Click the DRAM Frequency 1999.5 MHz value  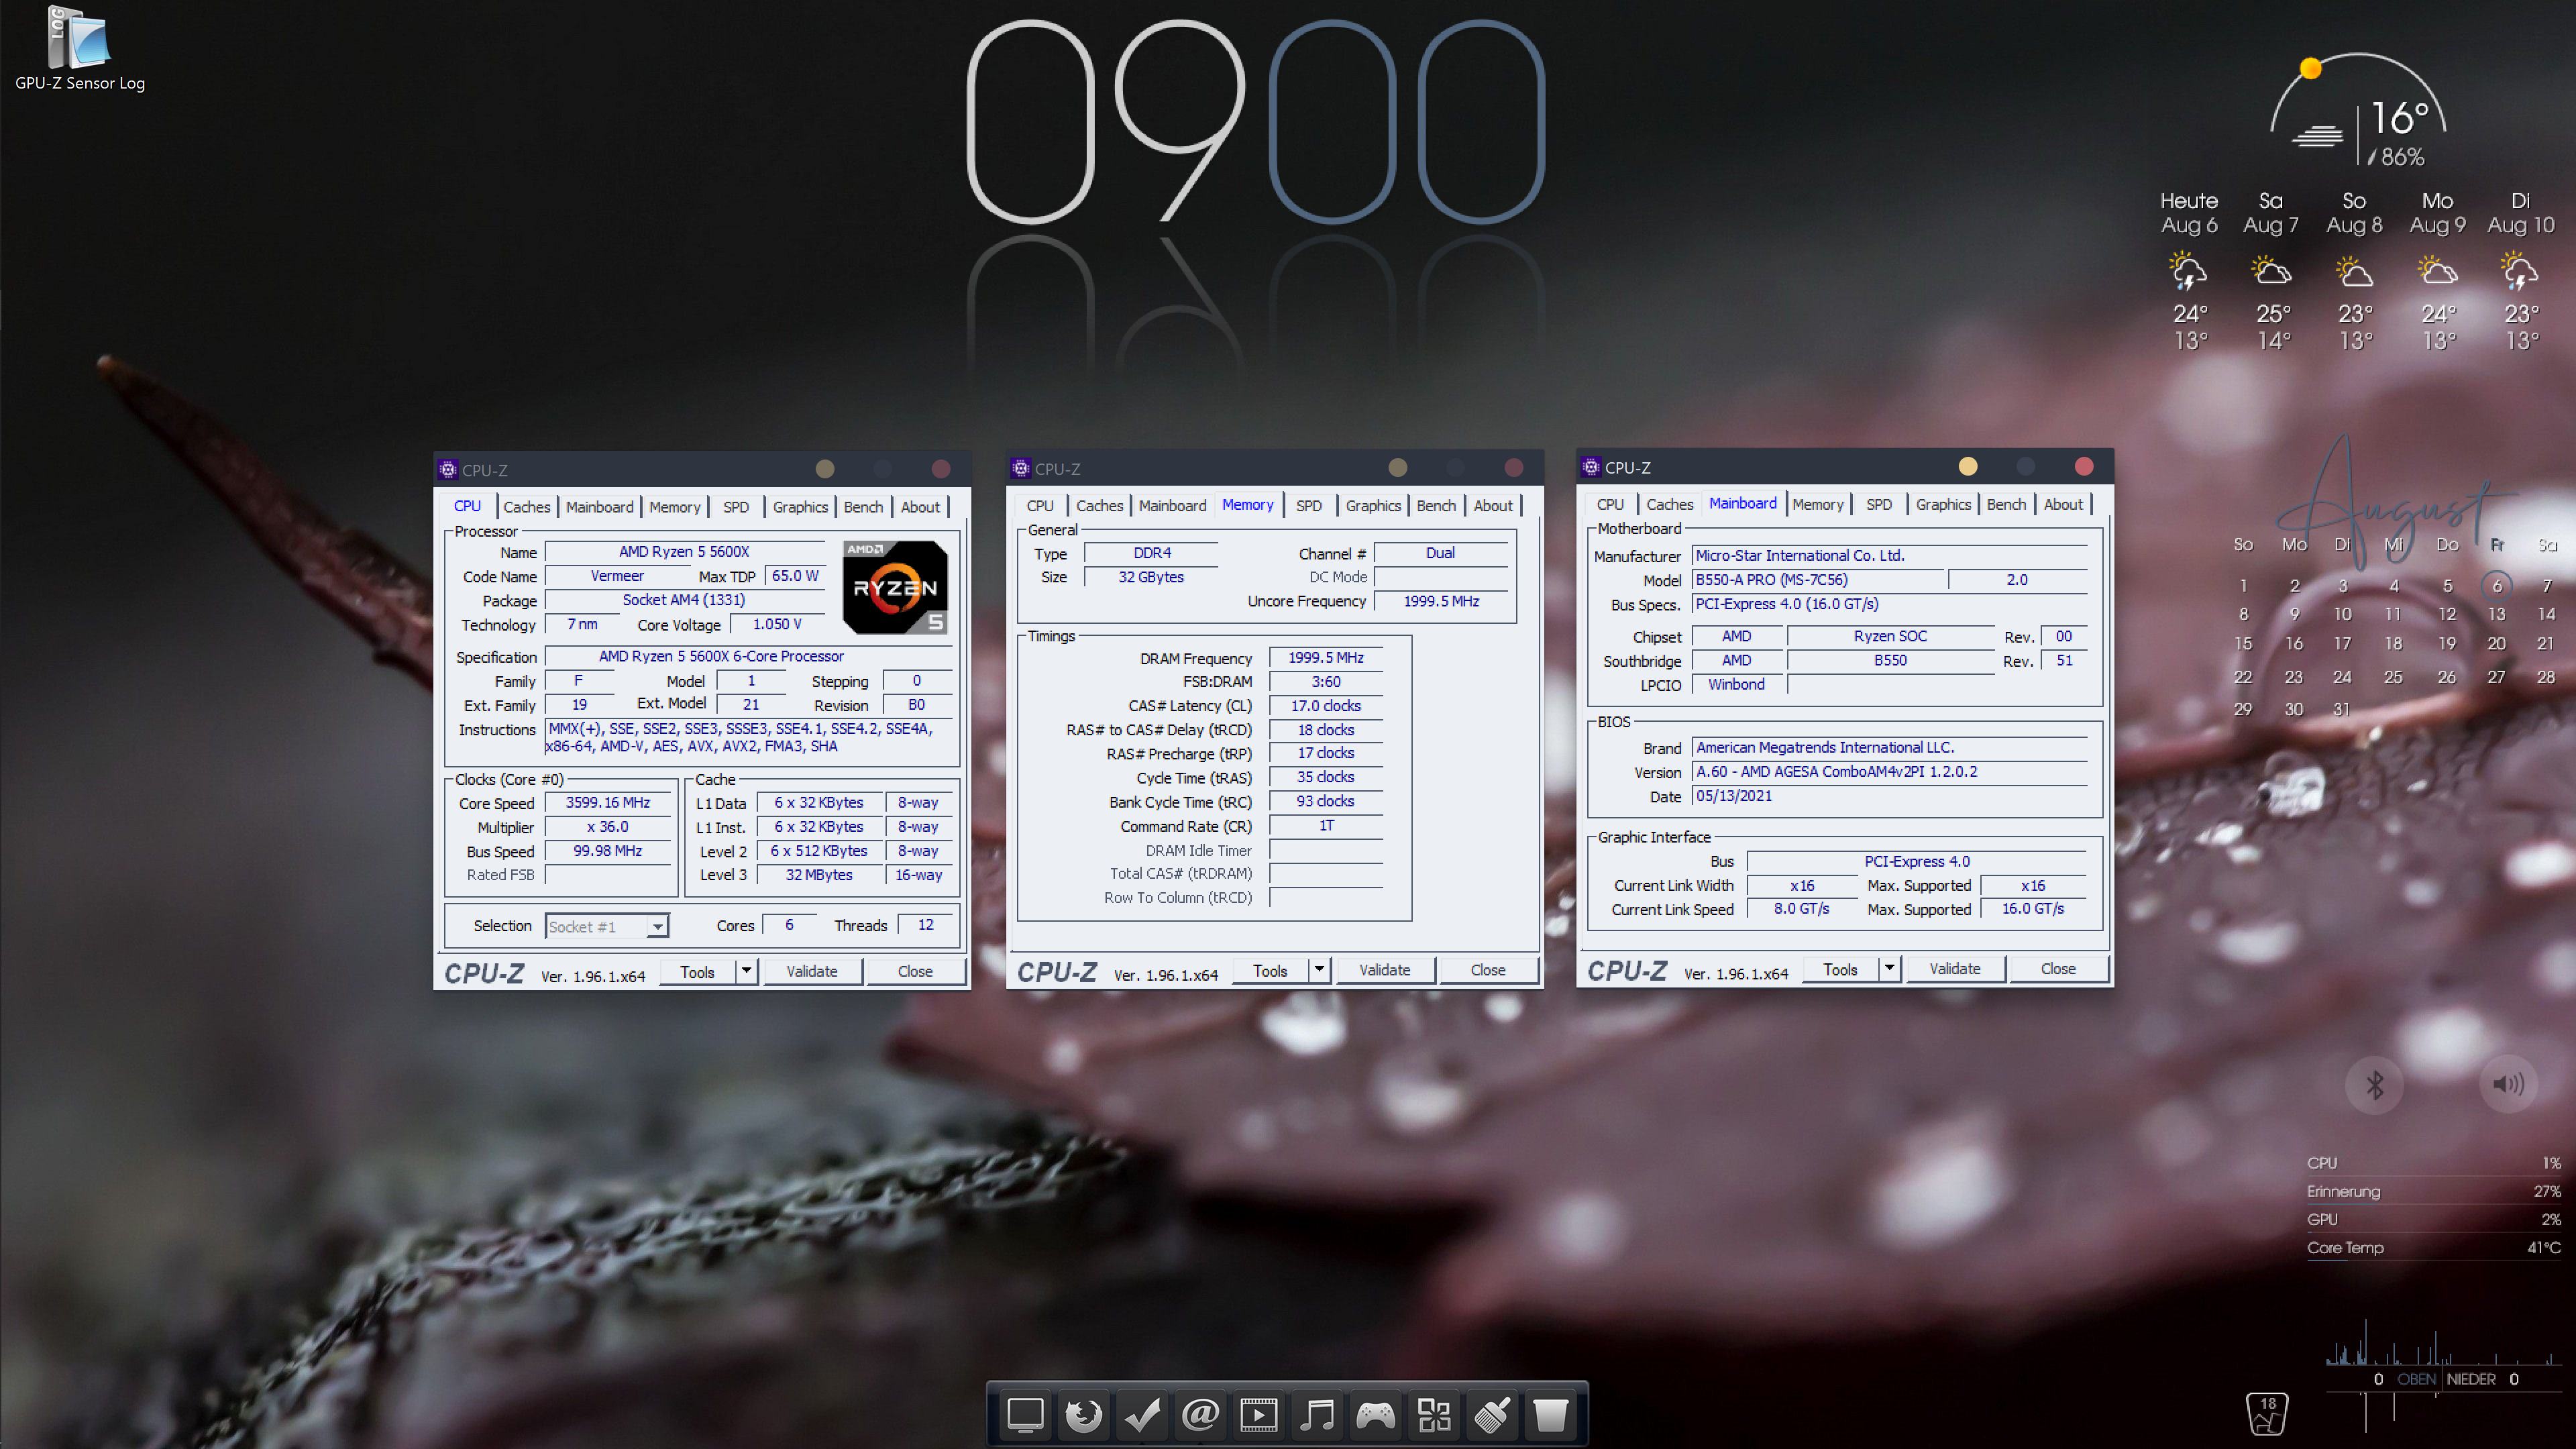1326,658
